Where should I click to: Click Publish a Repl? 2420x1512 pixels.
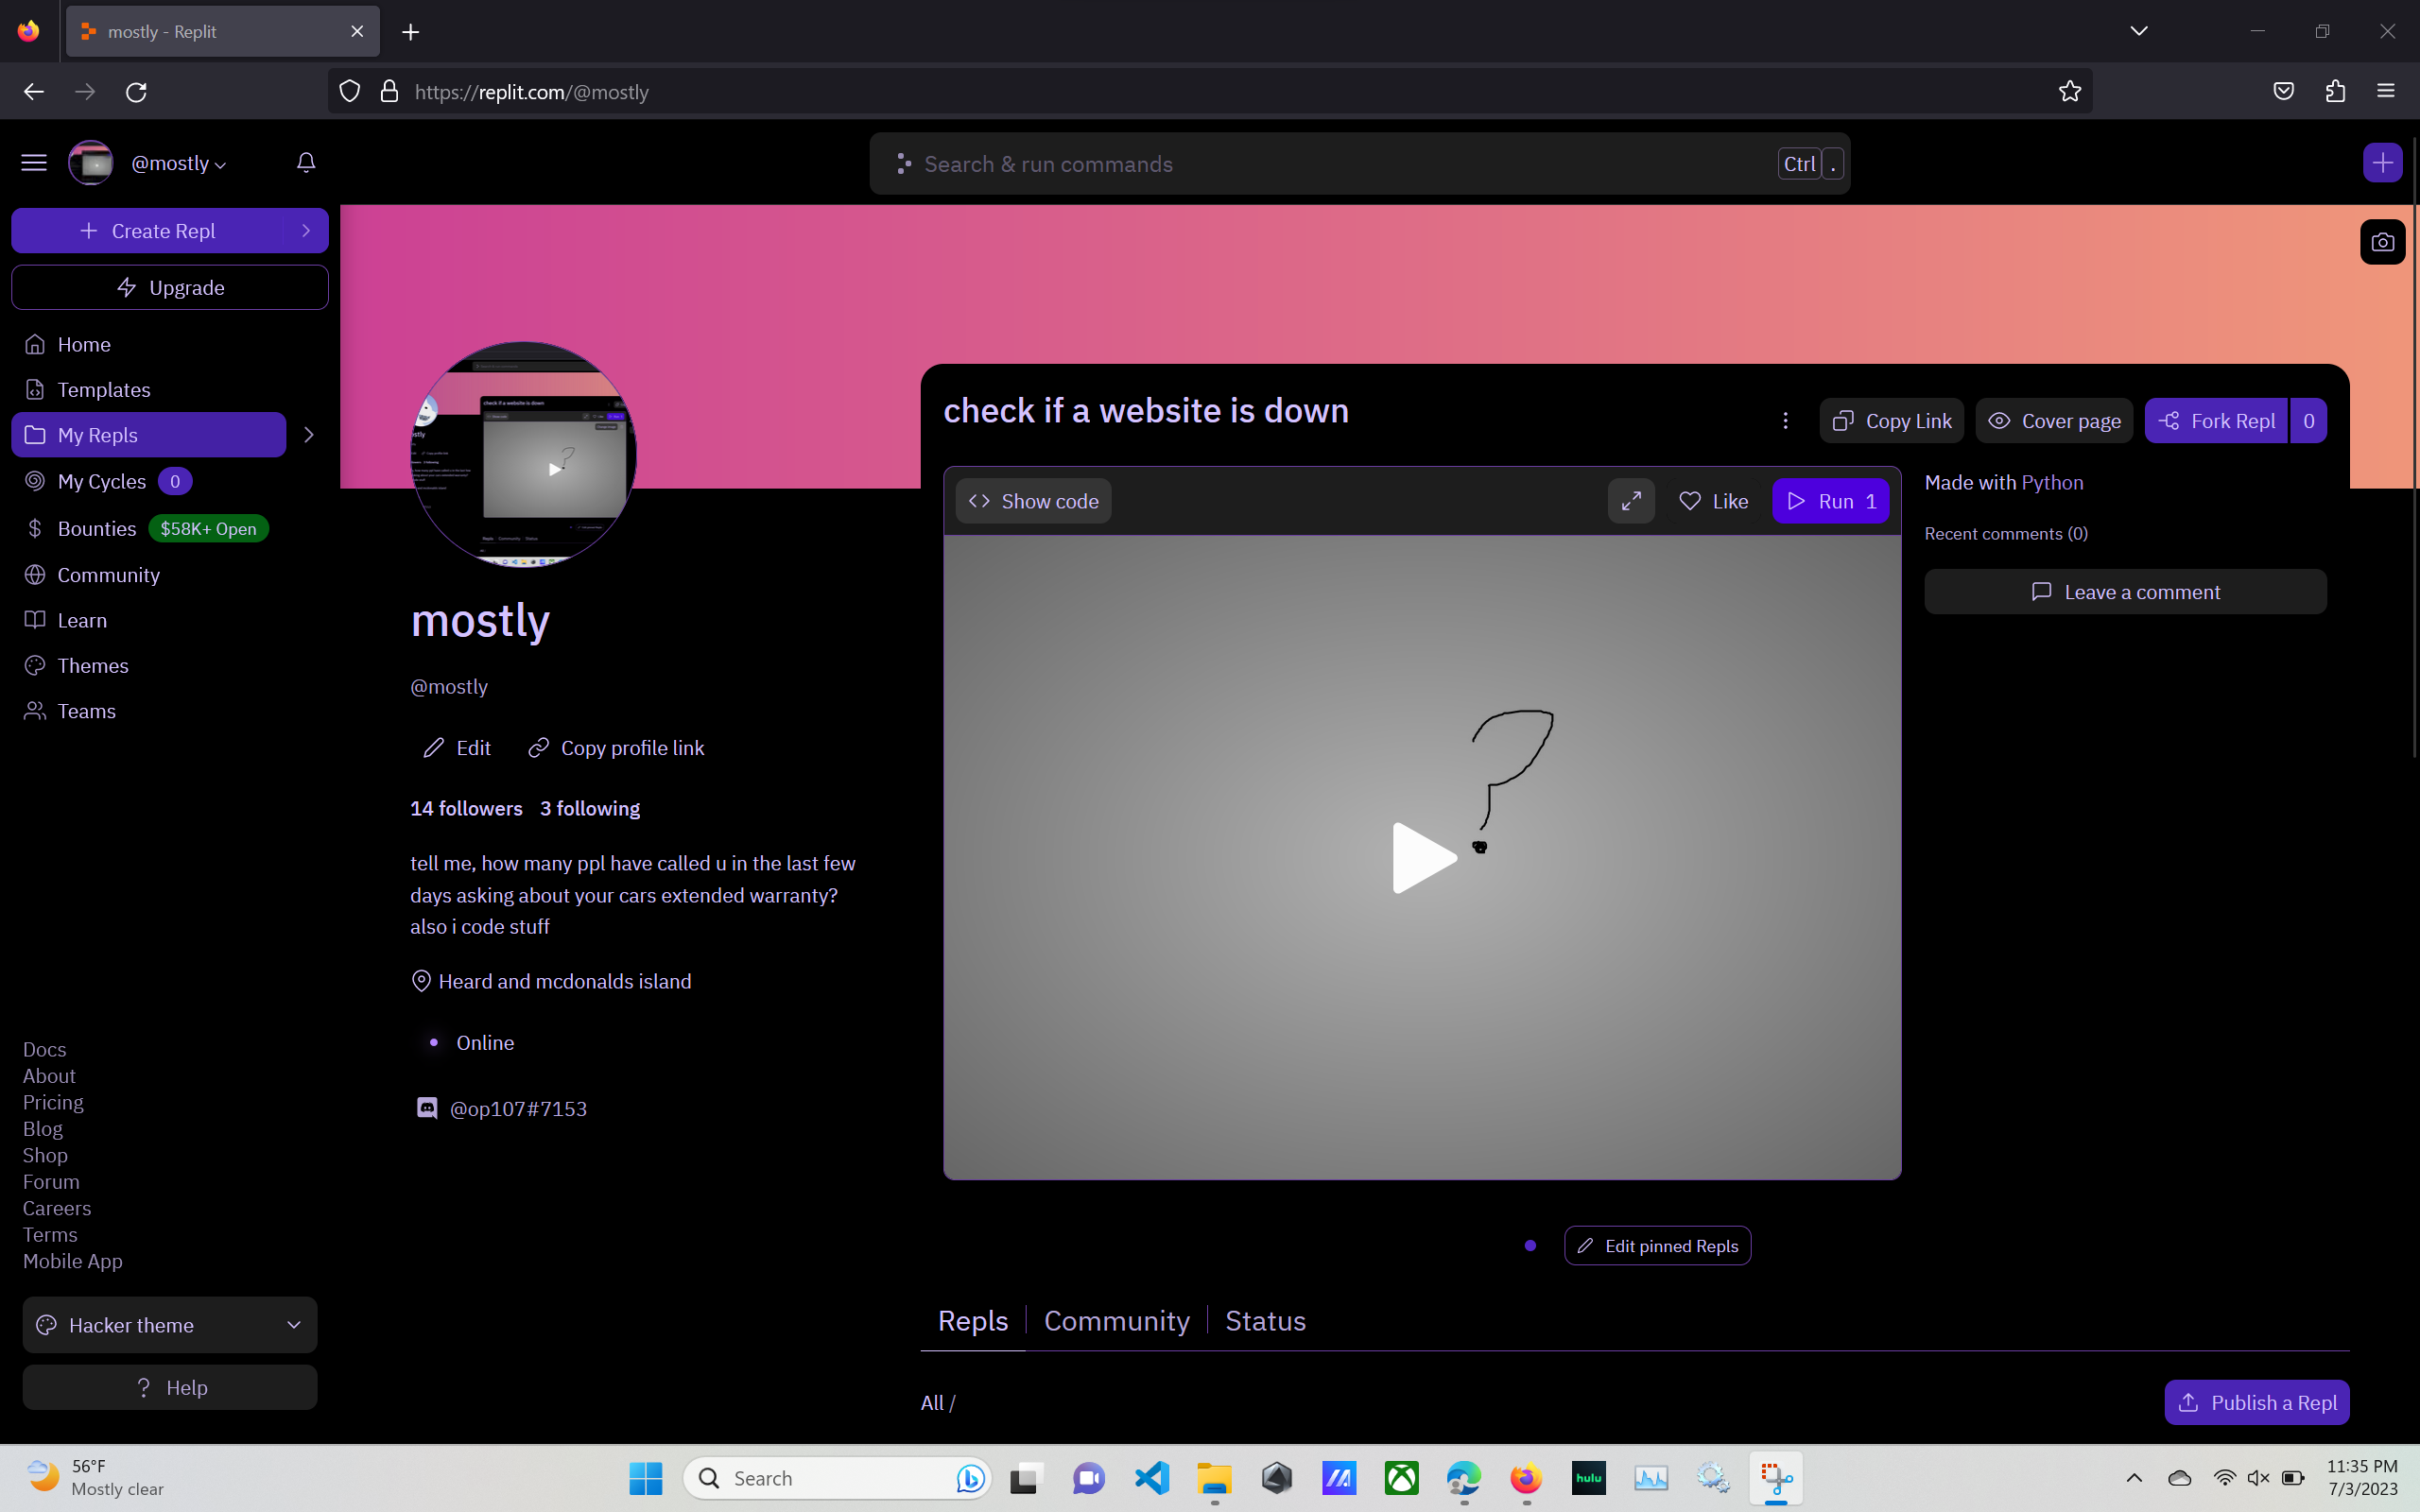pos(2257,1403)
